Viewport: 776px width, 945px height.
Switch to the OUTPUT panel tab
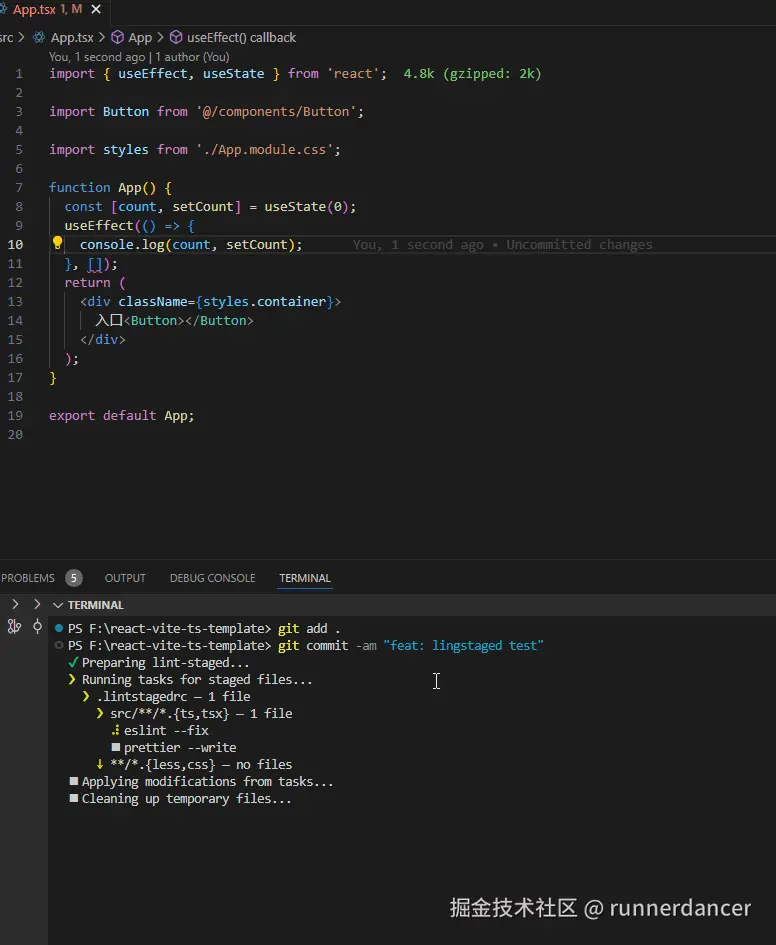coord(125,578)
